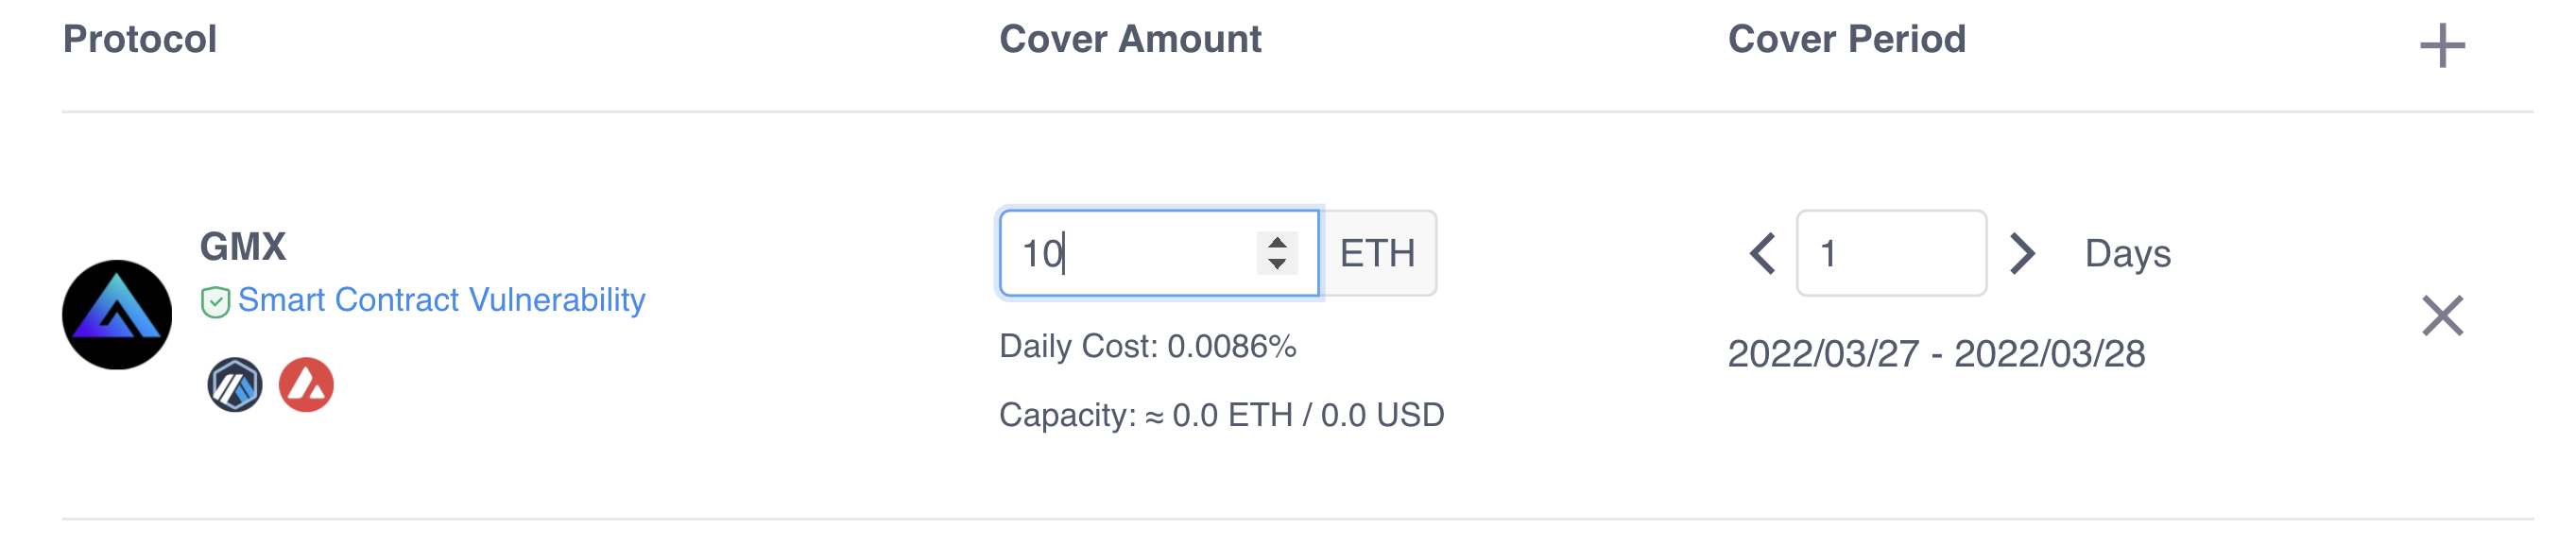
Task: Click the Arbitrum network icon
Action: [235, 385]
